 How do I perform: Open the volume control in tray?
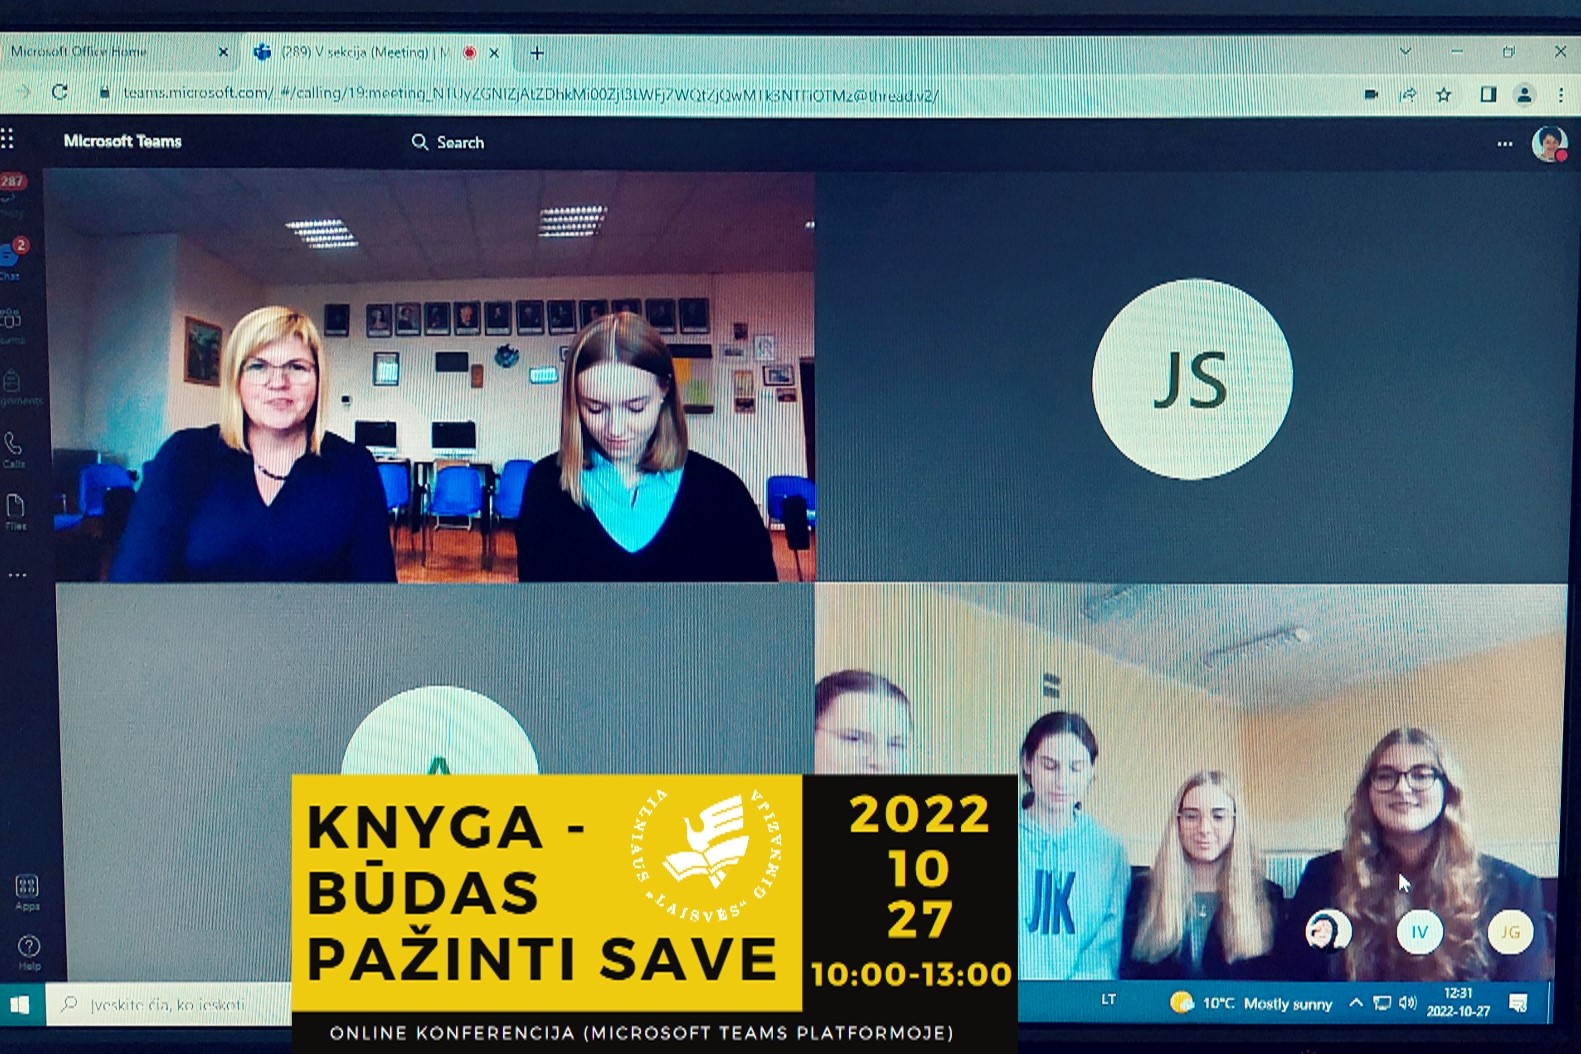[1407, 1003]
